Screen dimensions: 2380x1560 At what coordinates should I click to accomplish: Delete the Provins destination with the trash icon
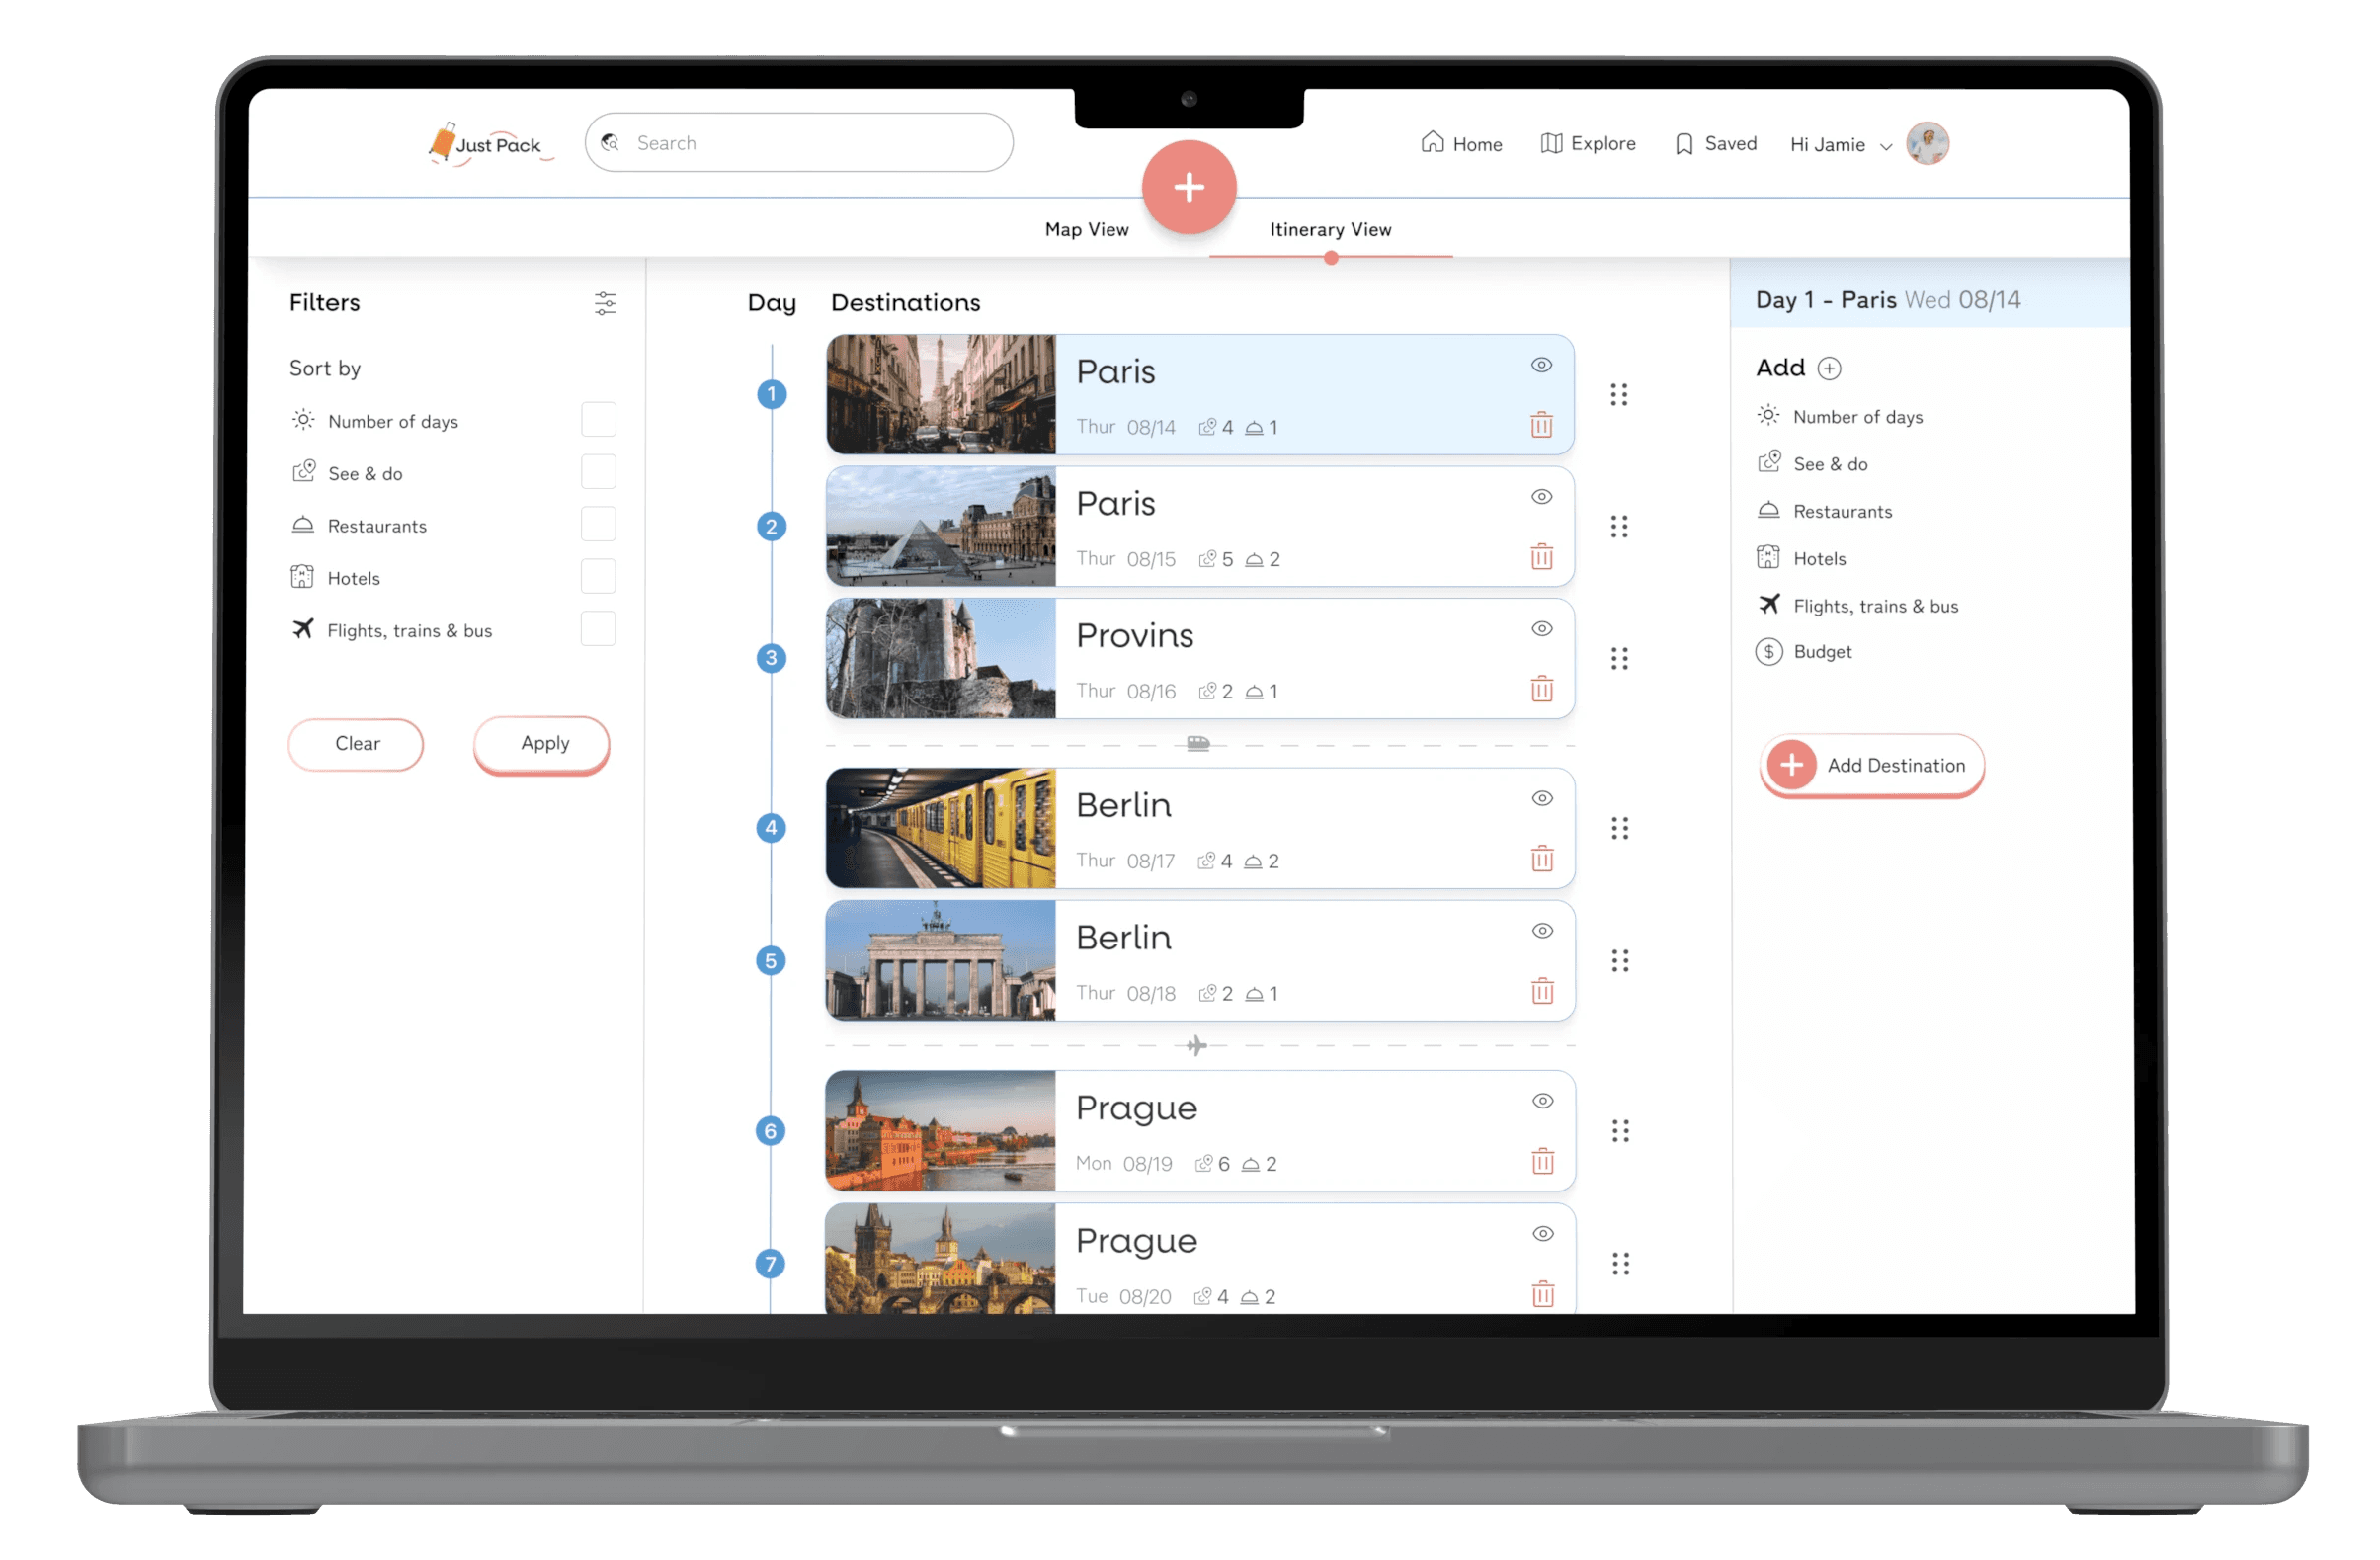coord(1541,689)
